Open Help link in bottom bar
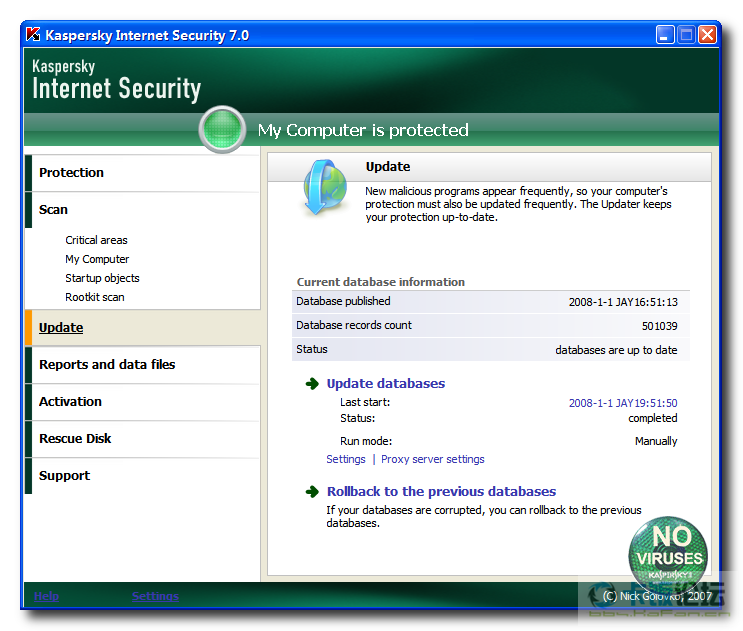The image size is (743, 631). pos(46,596)
